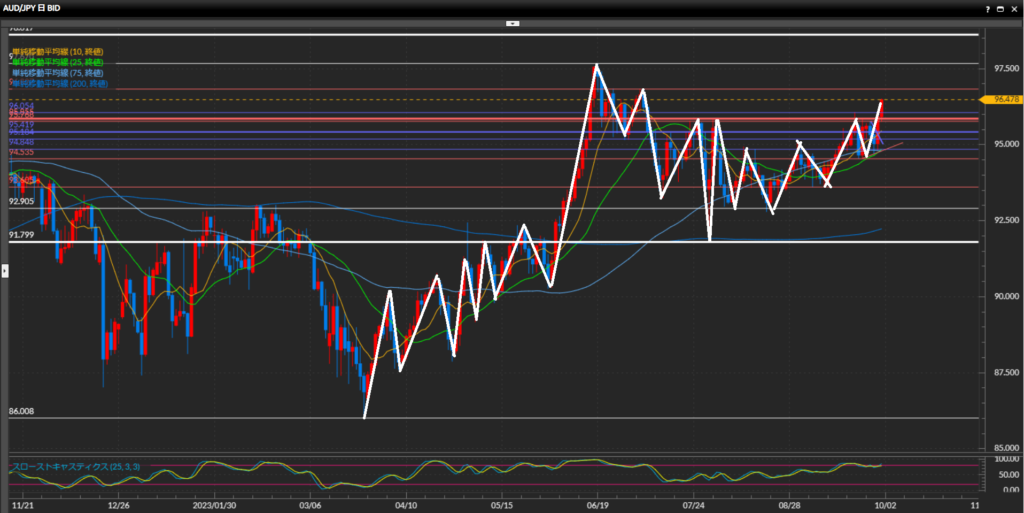Expand the left side panel handle
Viewport: 1024px width, 513px height.
point(4,270)
